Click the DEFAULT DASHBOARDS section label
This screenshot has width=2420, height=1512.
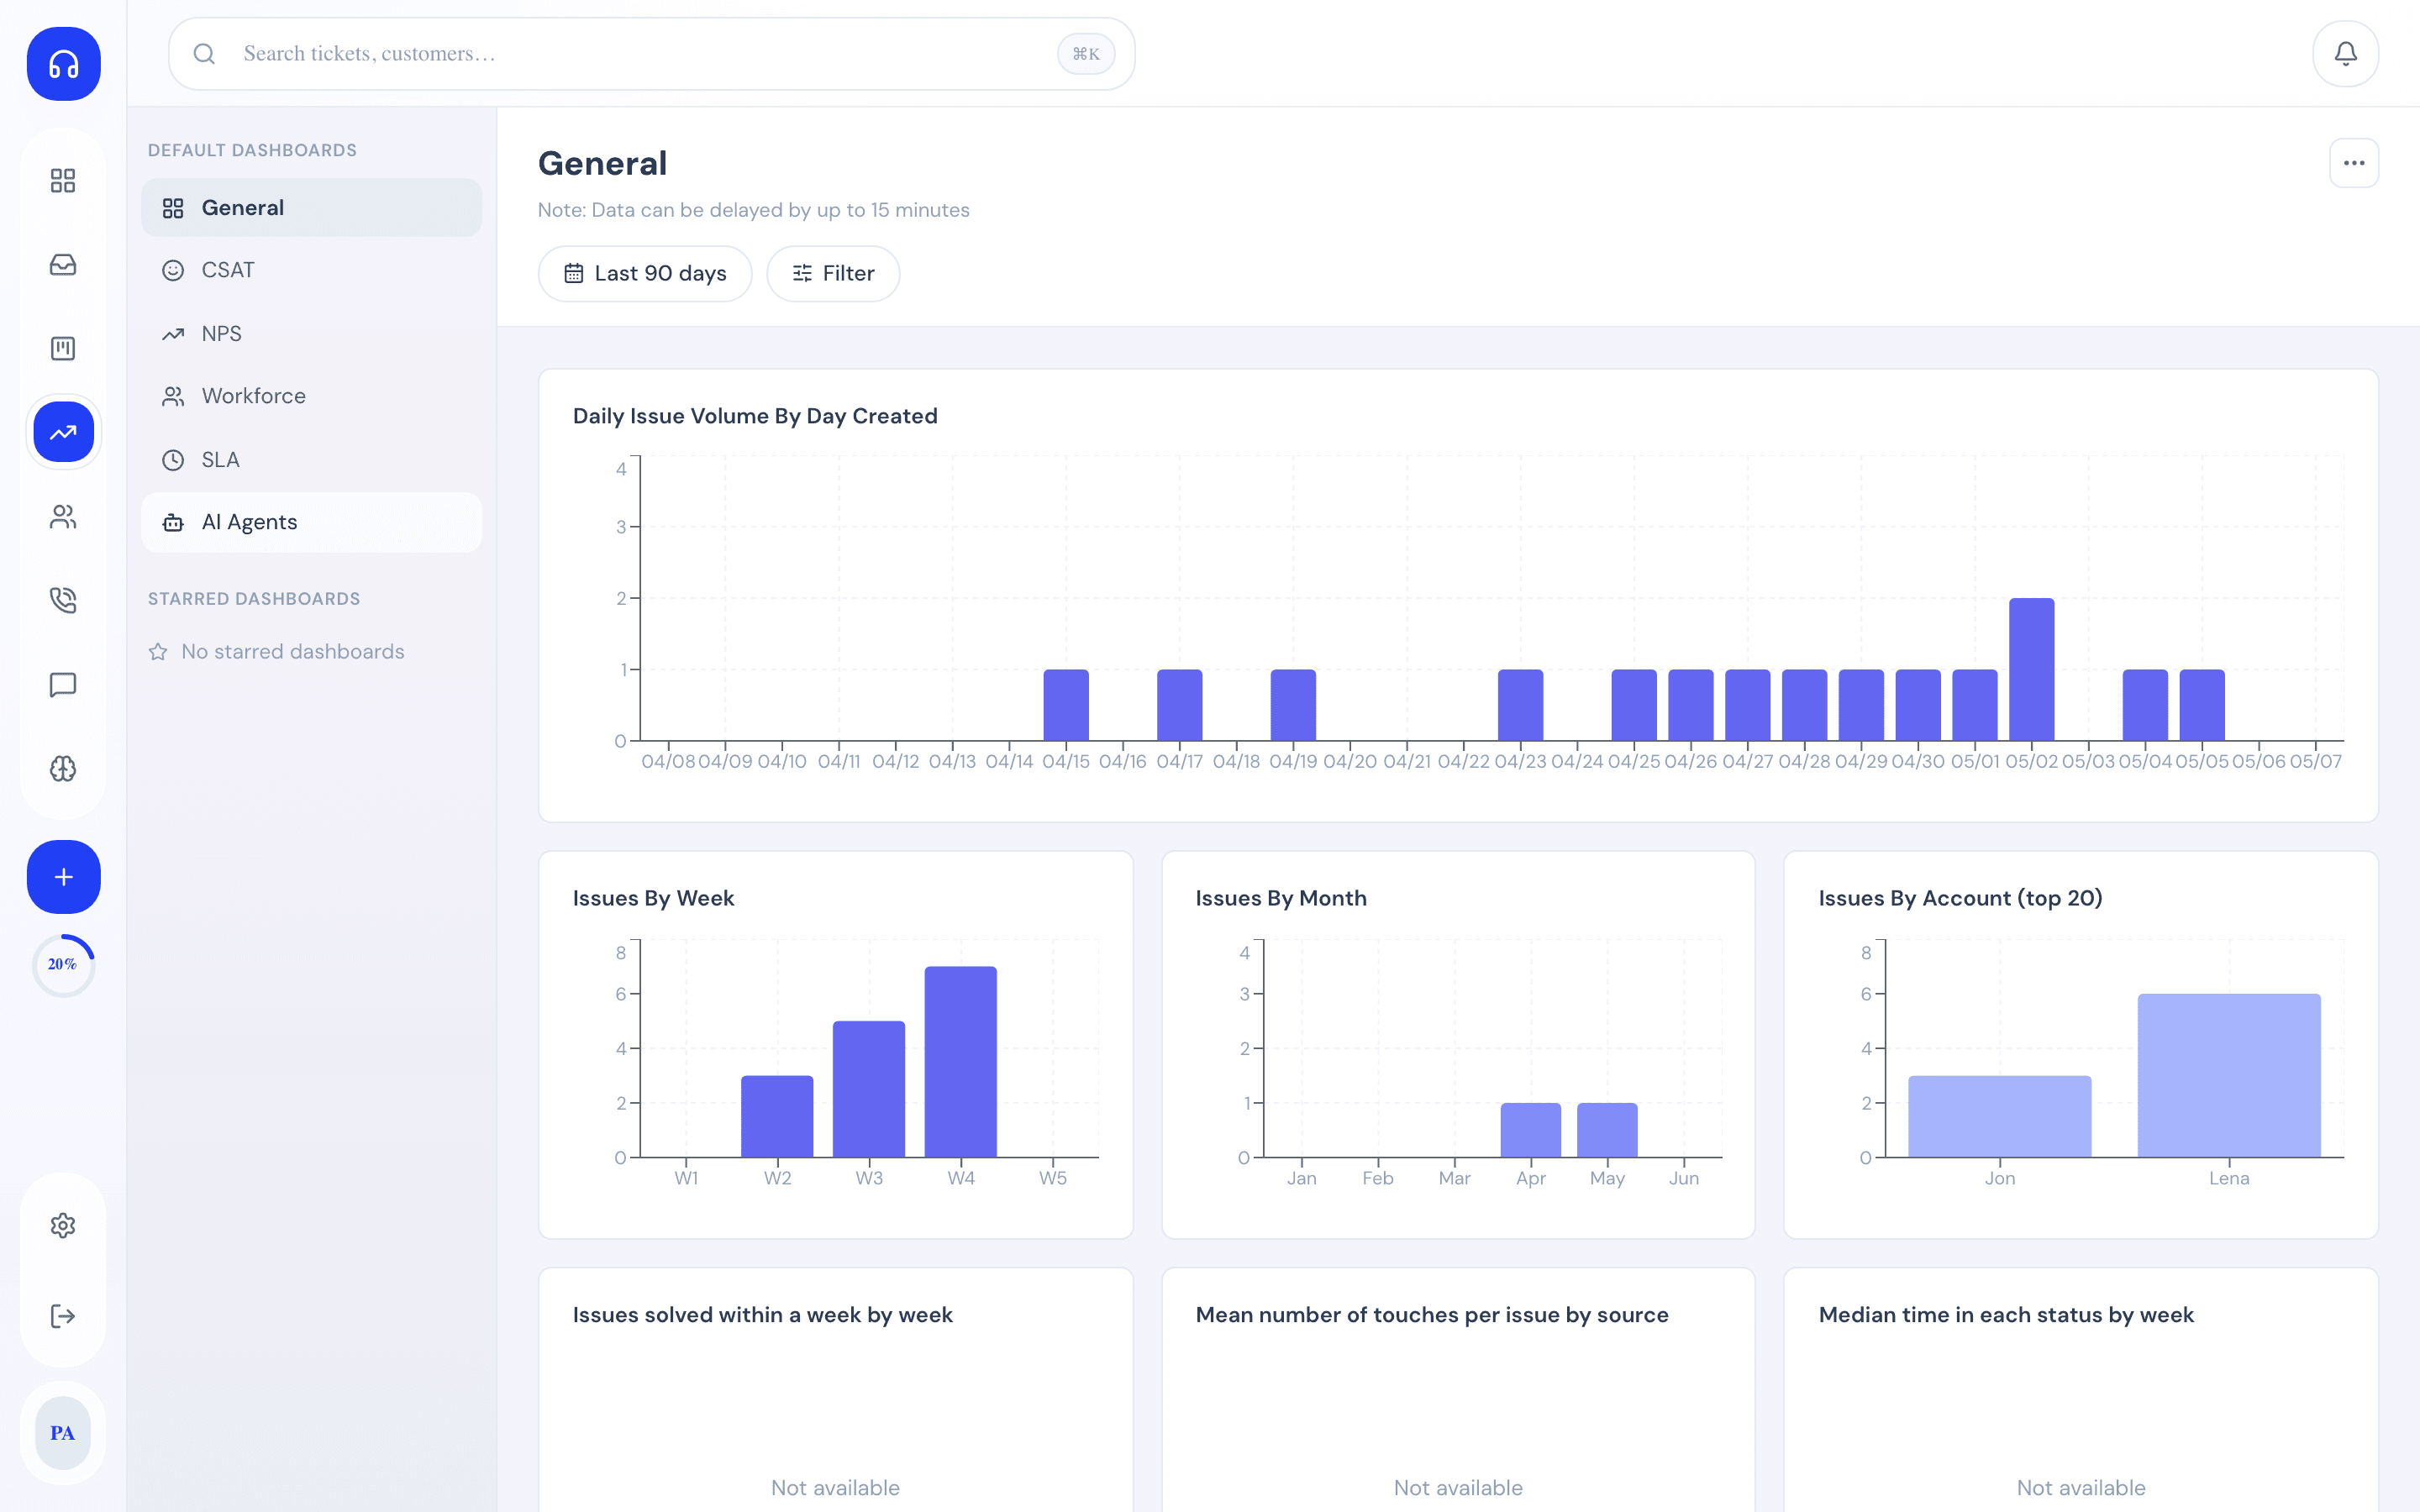252,150
